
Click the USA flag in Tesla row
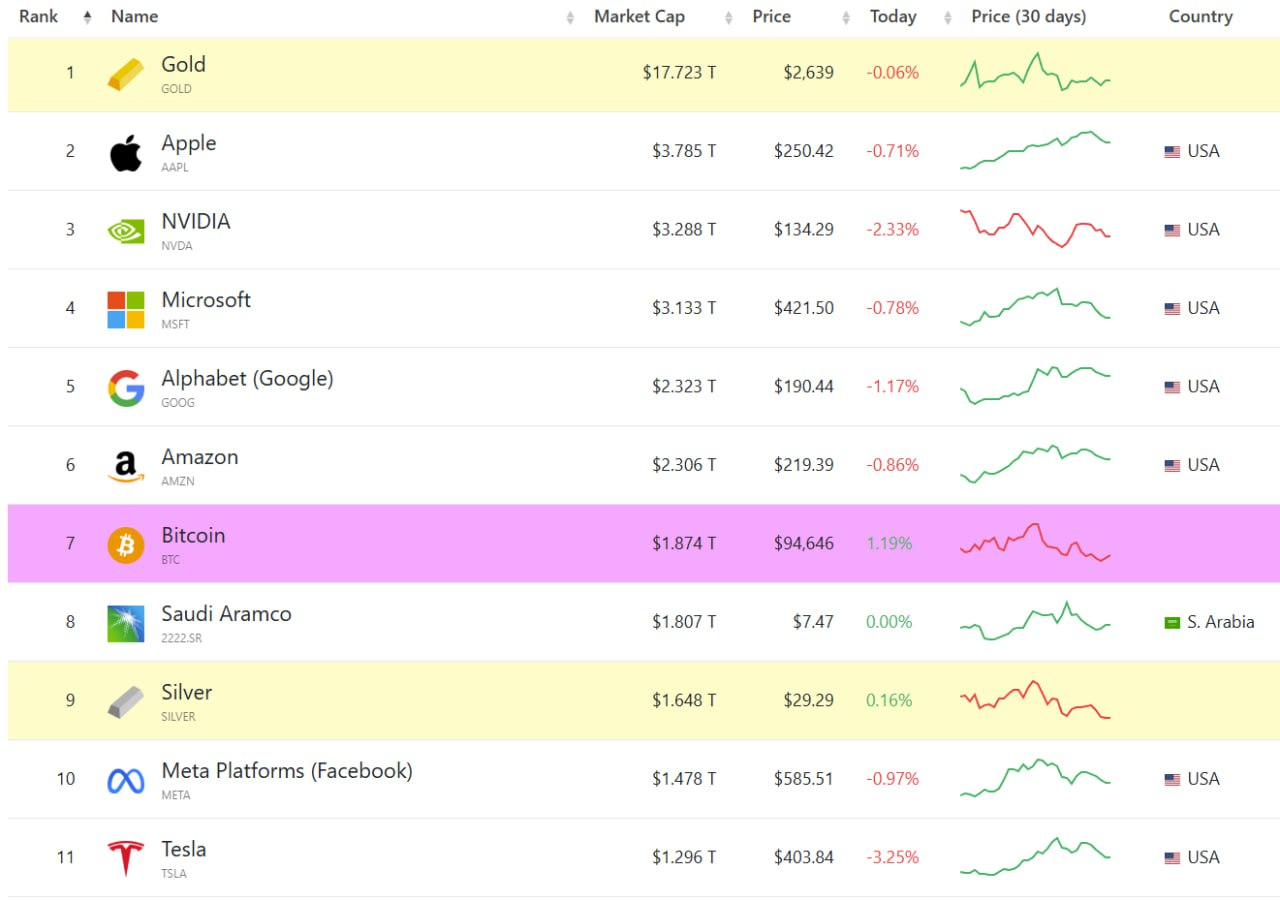coord(1172,858)
